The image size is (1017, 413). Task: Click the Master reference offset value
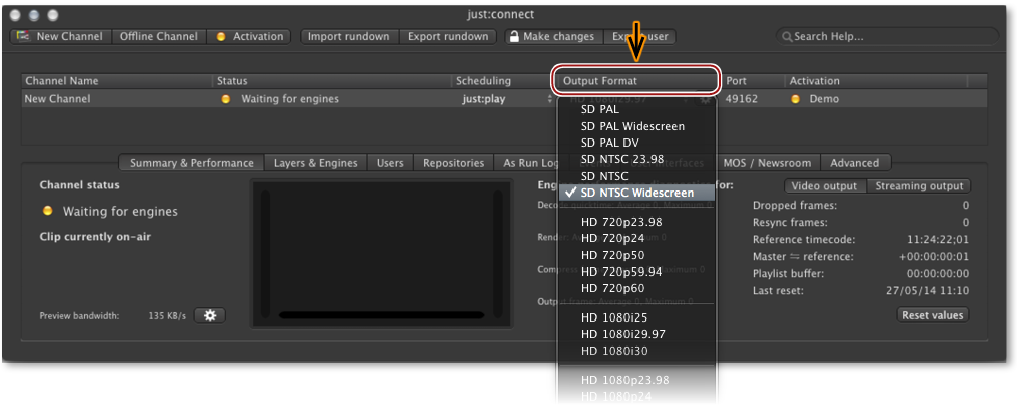(x=934, y=257)
